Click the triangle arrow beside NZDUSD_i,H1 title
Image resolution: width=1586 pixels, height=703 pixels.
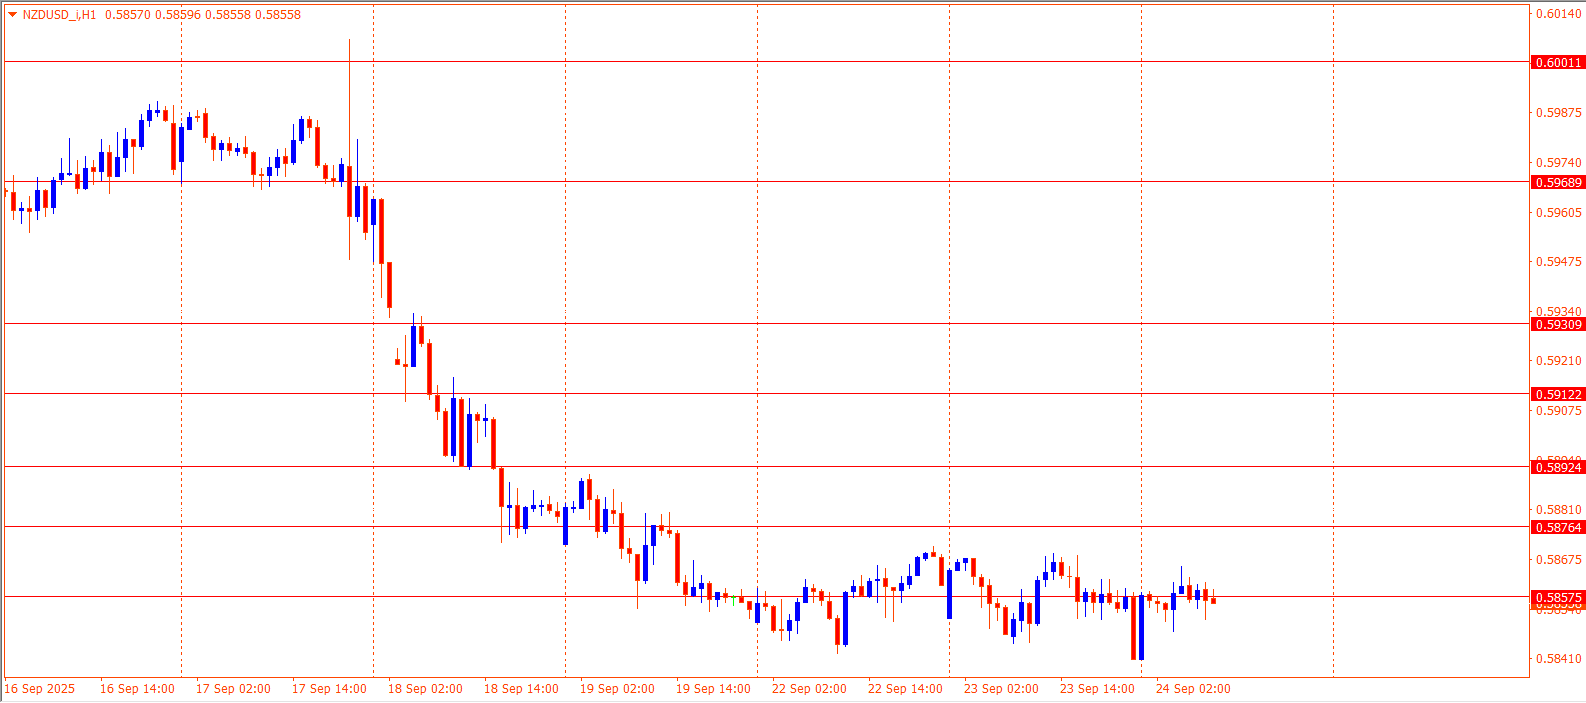pyautogui.click(x=13, y=14)
